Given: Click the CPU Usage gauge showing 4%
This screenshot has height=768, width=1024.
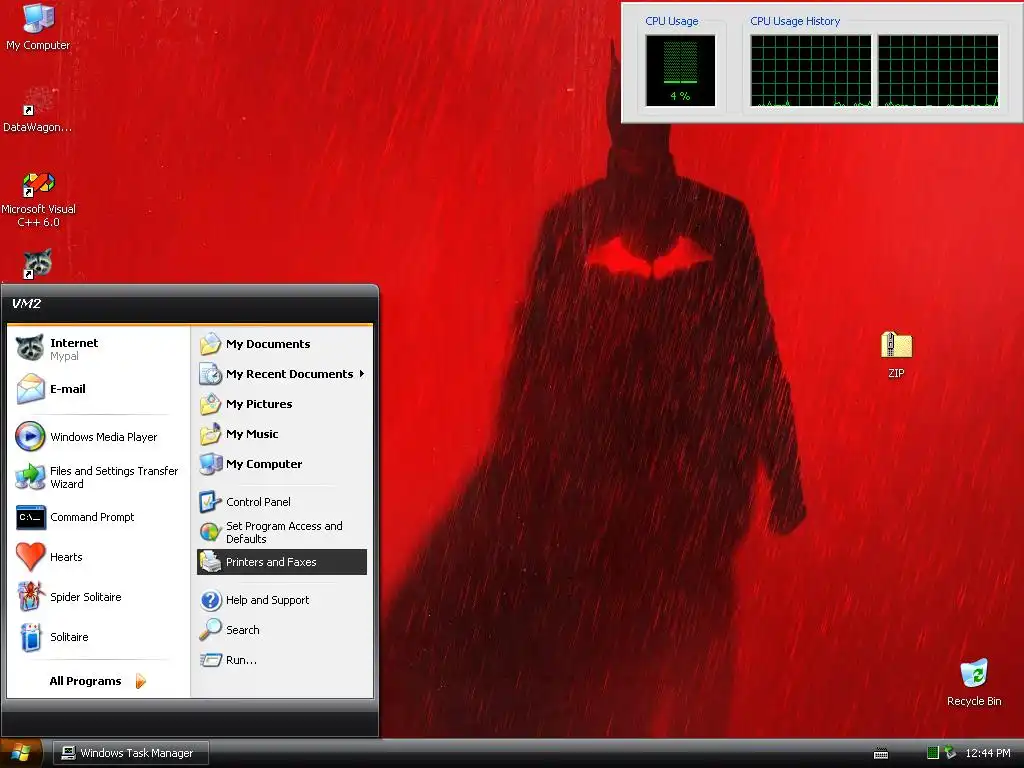Looking at the screenshot, I should pos(680,71).
